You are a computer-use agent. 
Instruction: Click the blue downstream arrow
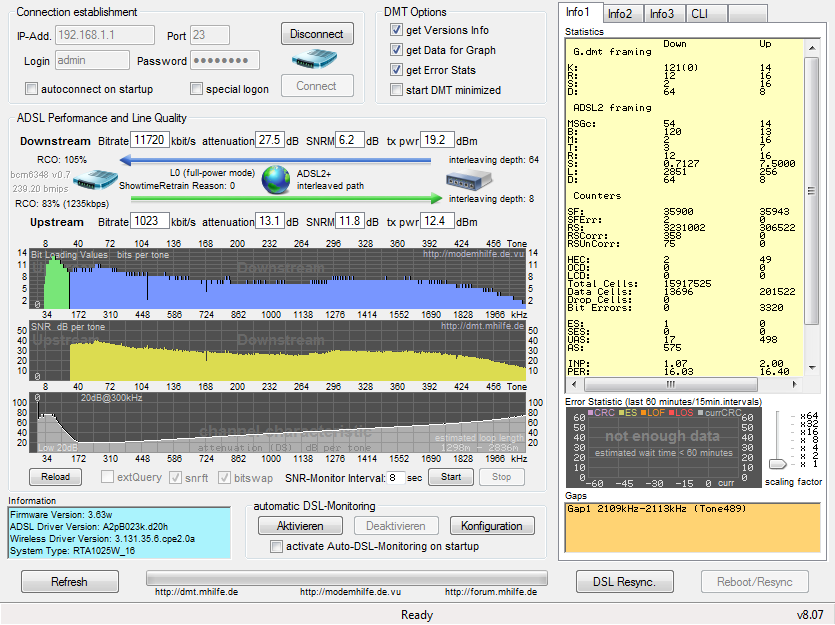tap(275, 160)
